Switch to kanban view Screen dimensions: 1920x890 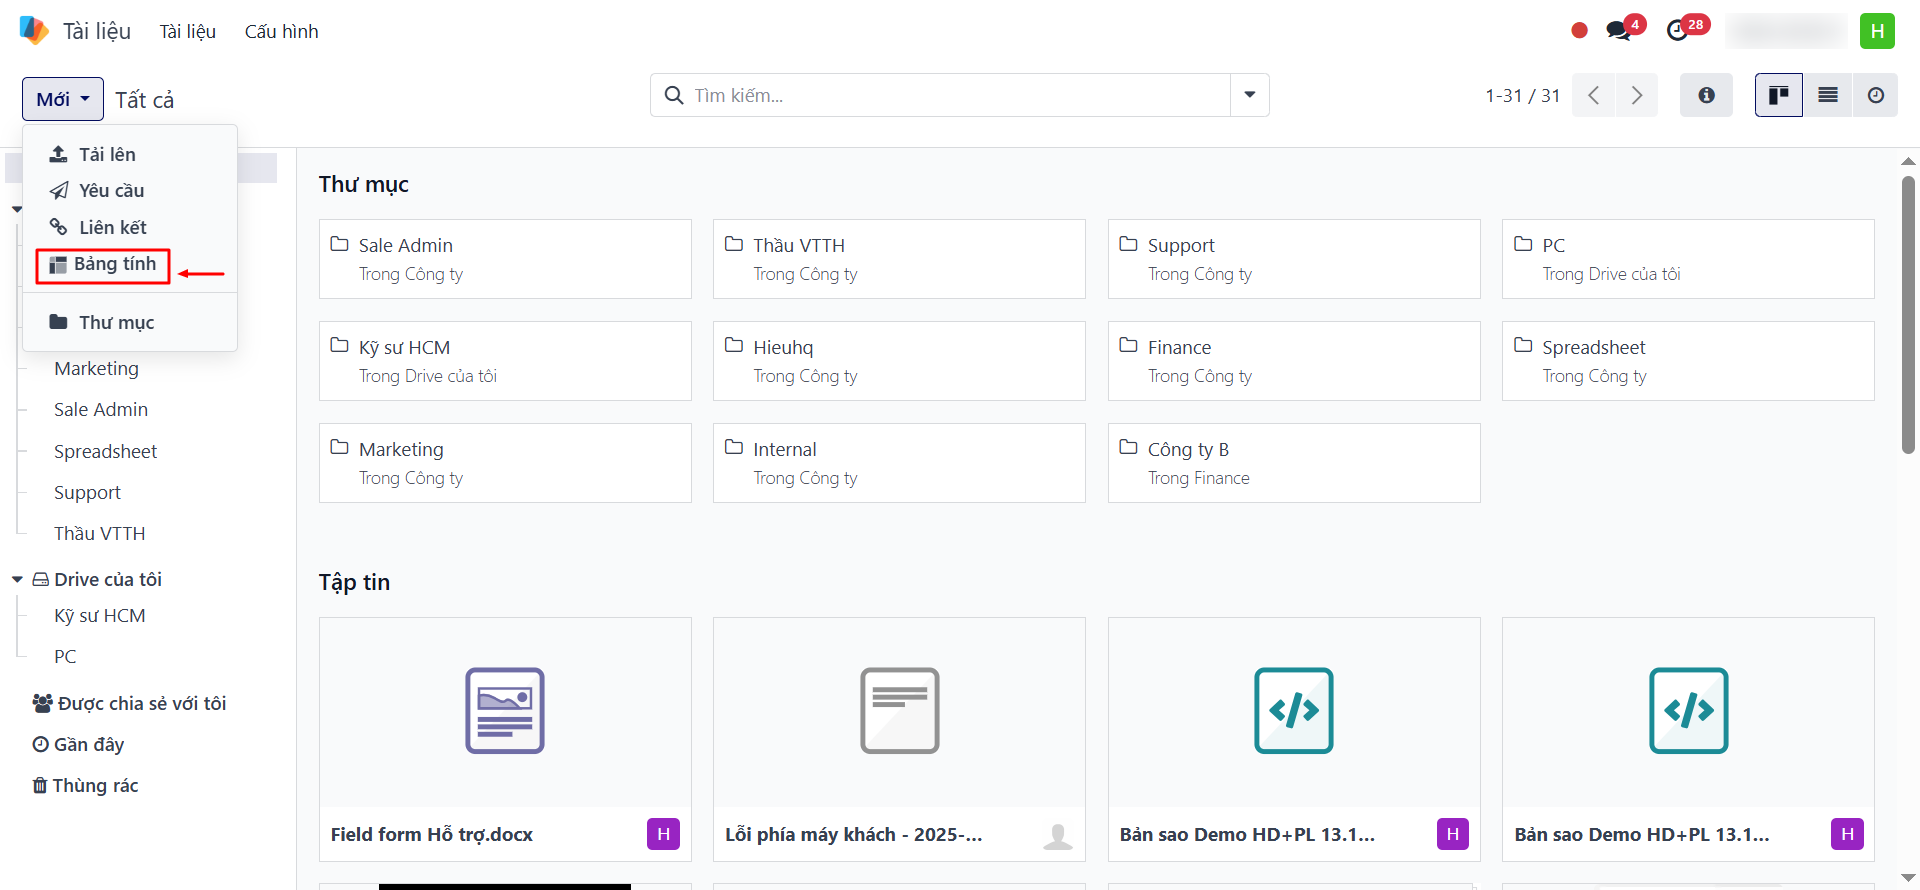[x=1778, y=95]
